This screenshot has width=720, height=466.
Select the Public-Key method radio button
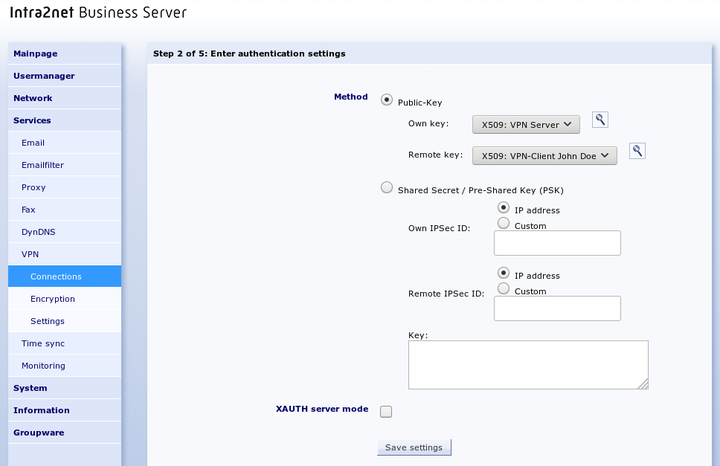pyautogui.click(x=387, y=100)
